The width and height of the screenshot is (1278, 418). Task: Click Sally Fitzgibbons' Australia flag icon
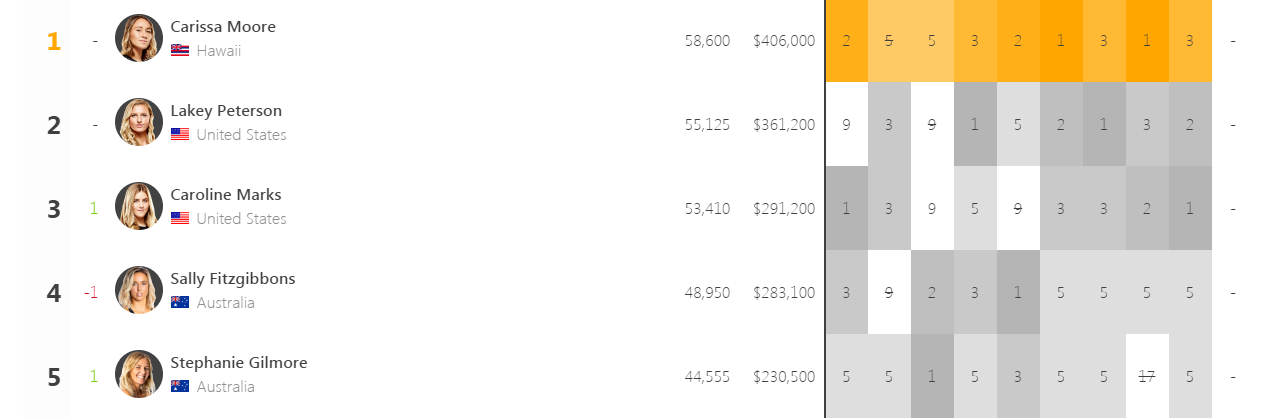180,302
